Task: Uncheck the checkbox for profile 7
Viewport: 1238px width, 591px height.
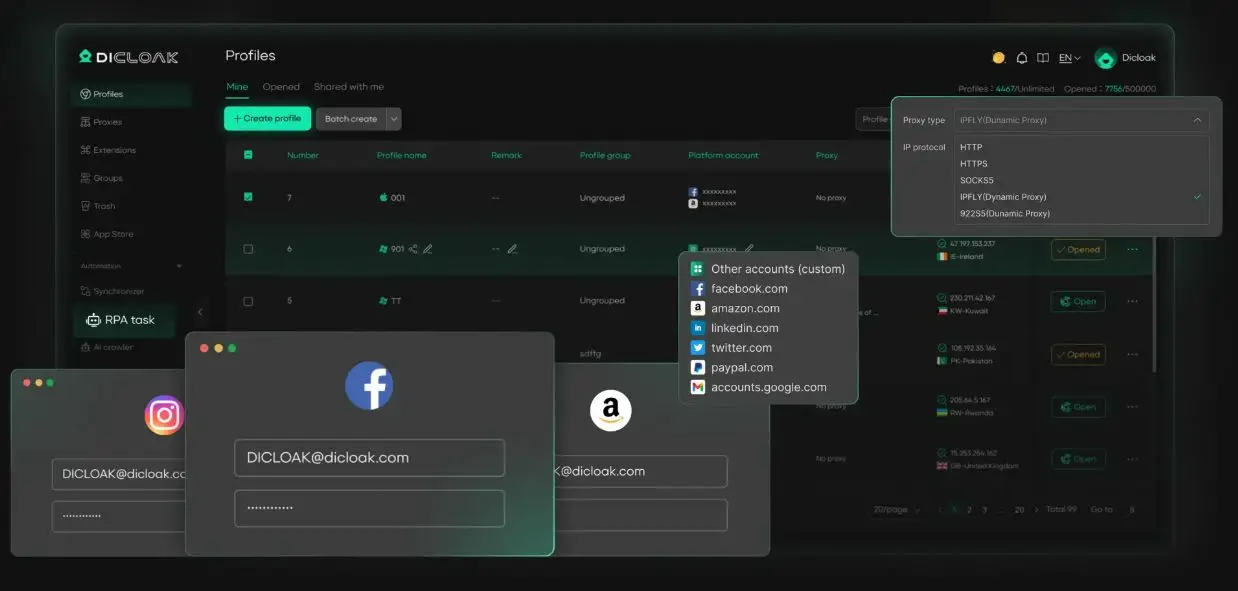Action: tap(248, 197)
